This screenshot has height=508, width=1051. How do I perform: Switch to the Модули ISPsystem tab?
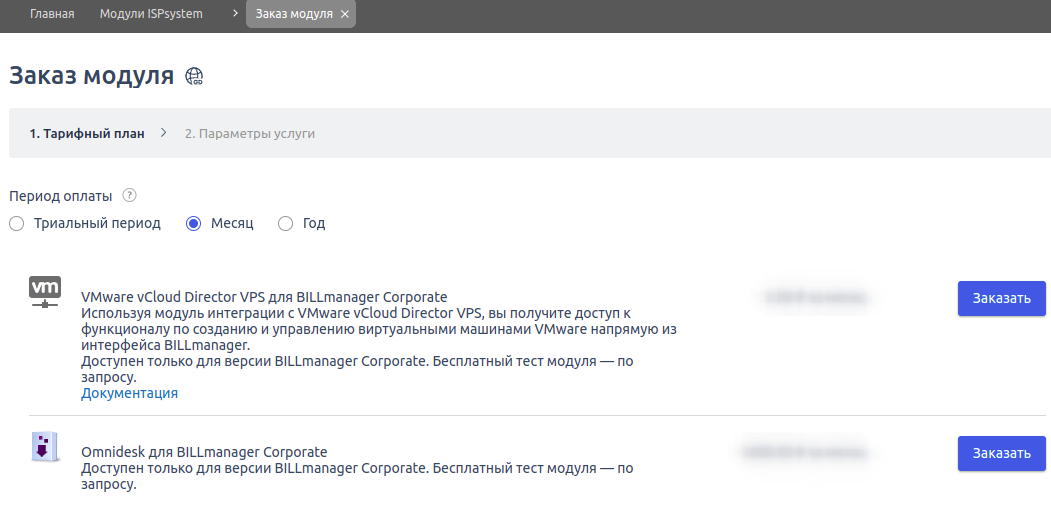click(151, 13)
